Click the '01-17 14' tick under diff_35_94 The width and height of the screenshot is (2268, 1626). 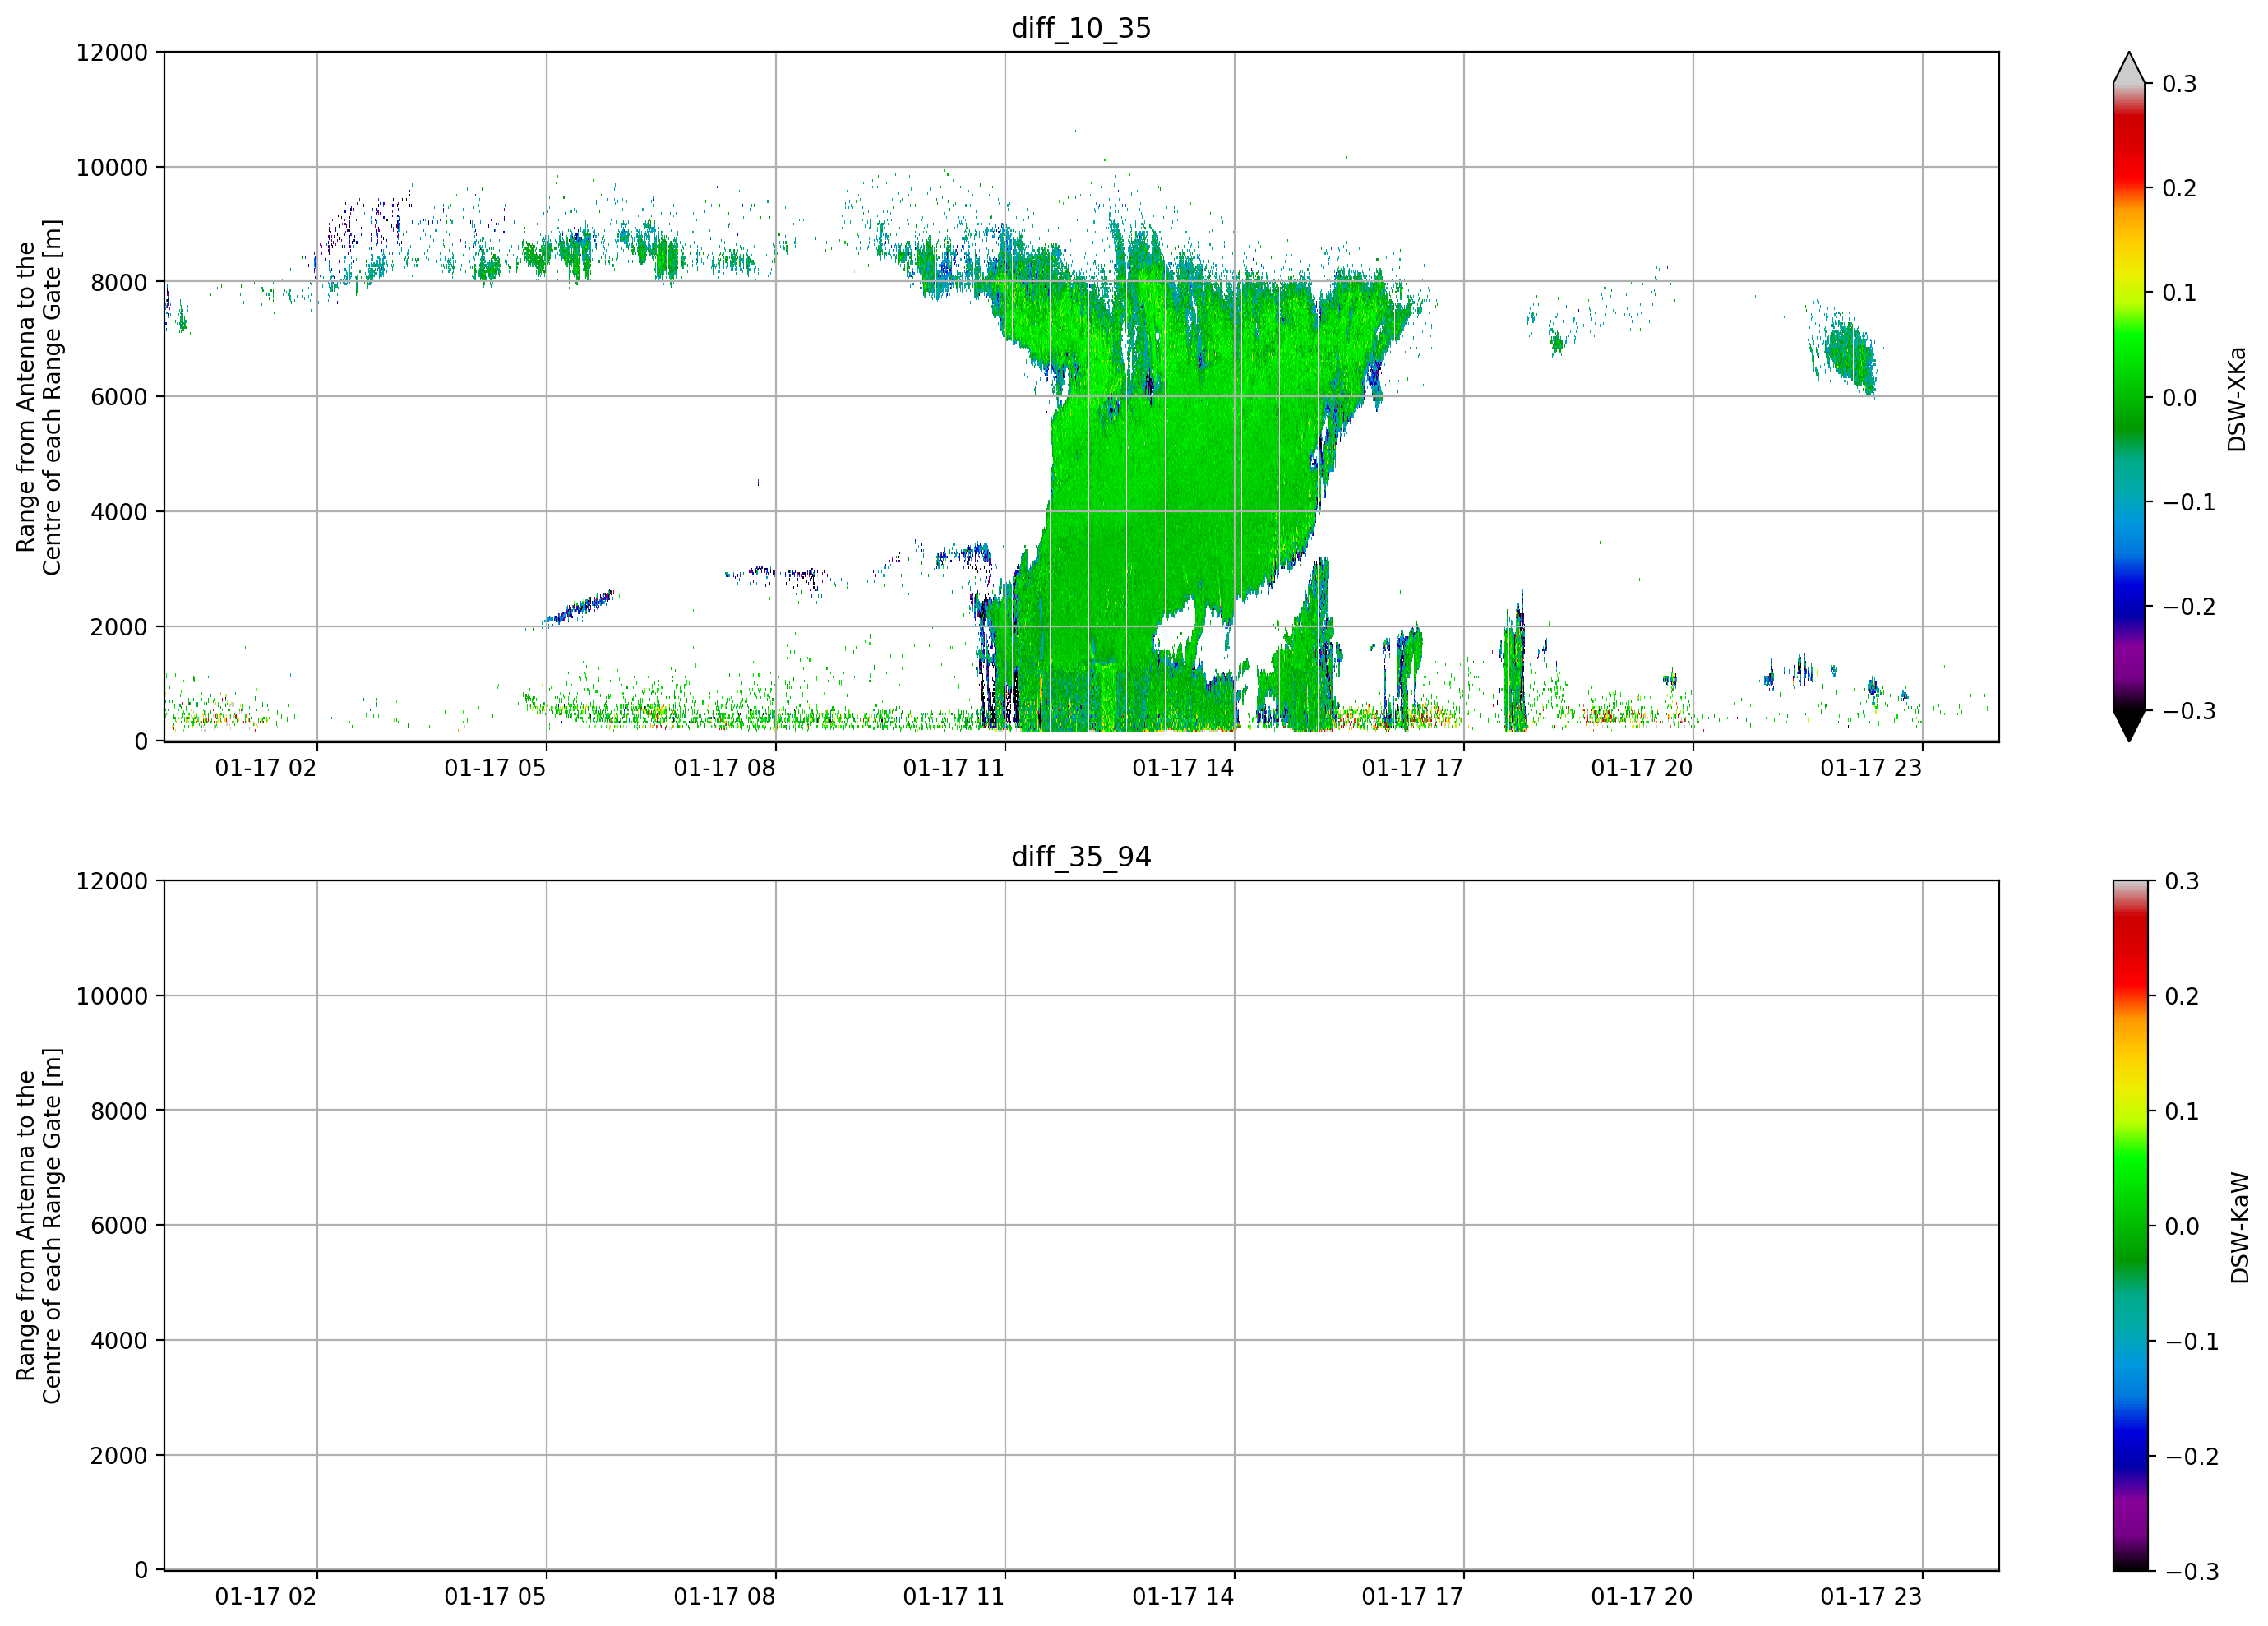[x=1183, y=1597]
